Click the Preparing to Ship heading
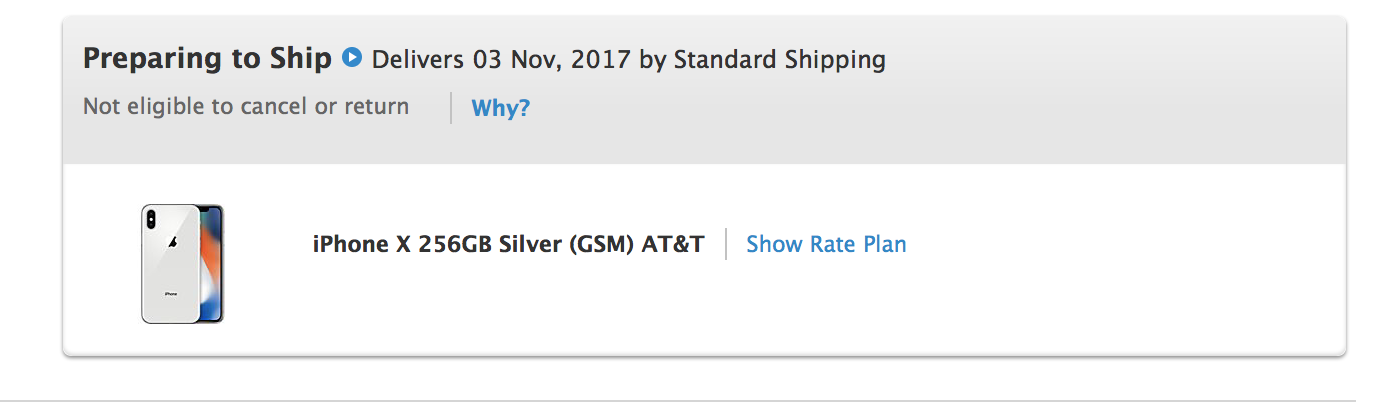The width and height of the screenshot is (1378, 406). pos(207,59)
